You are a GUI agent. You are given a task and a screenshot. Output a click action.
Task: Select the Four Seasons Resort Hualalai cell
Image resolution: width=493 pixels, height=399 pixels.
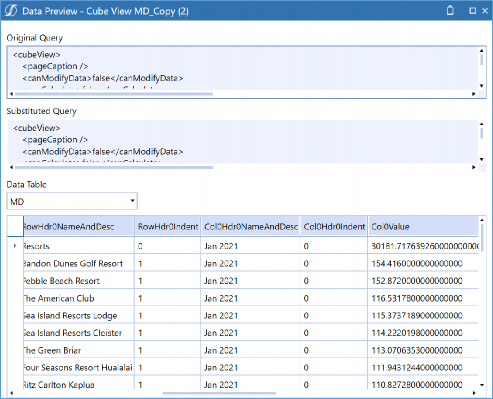click(79, 367)
